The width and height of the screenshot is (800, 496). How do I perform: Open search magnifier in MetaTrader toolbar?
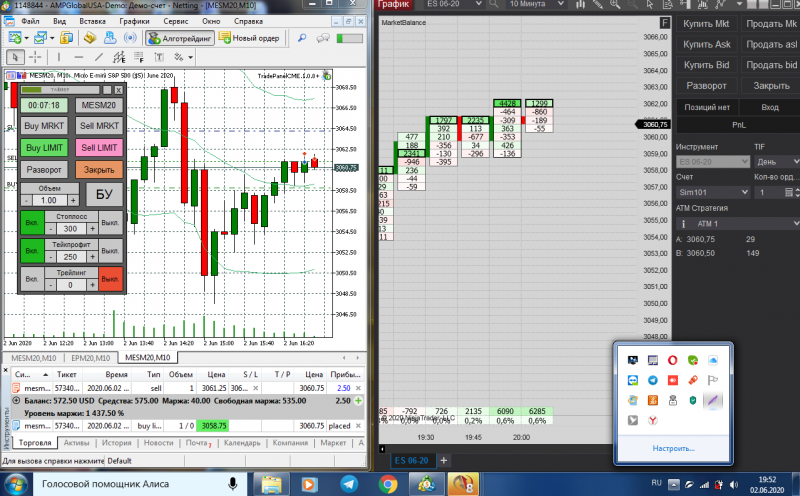pos(302,38)
